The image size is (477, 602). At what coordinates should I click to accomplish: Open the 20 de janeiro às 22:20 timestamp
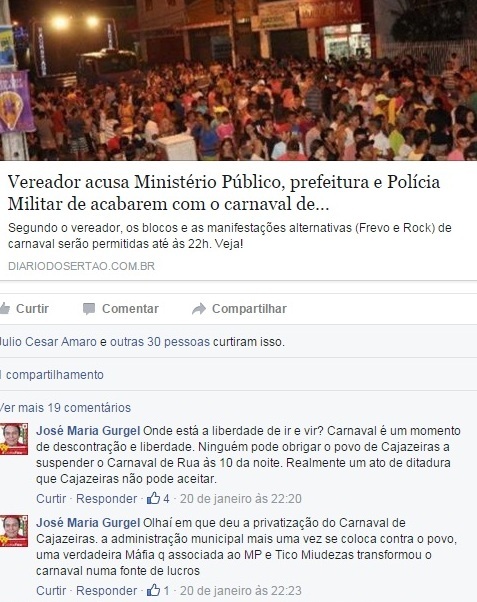(241, 498)
